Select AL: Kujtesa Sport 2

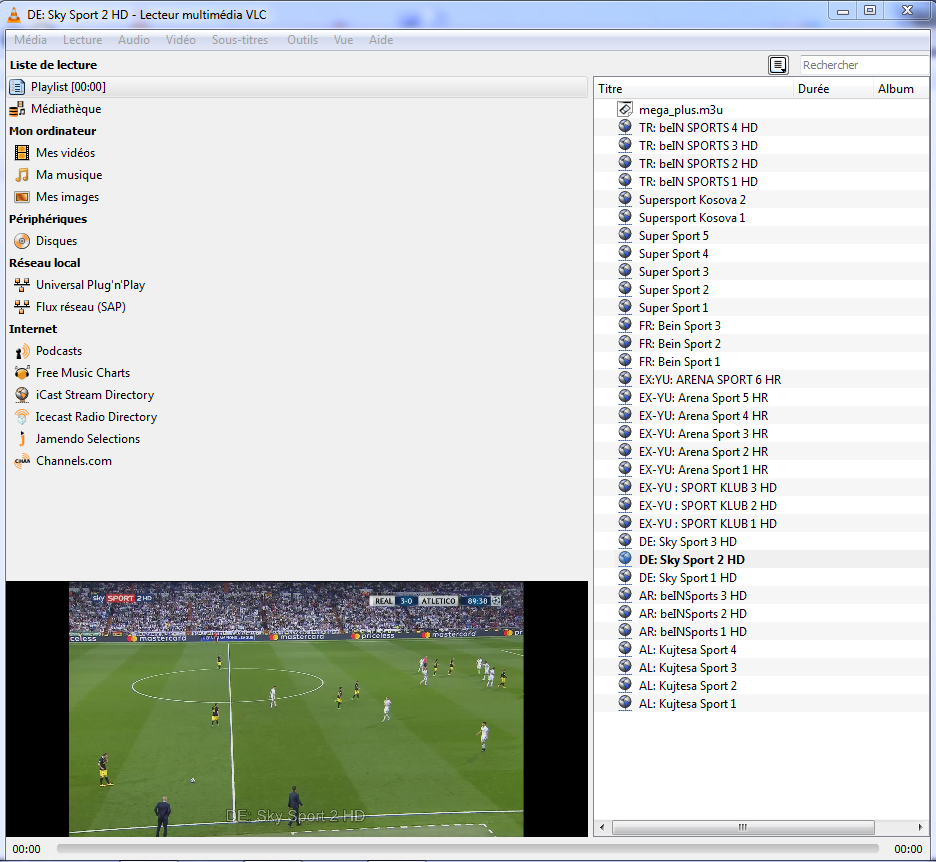(x=687, y=686)
